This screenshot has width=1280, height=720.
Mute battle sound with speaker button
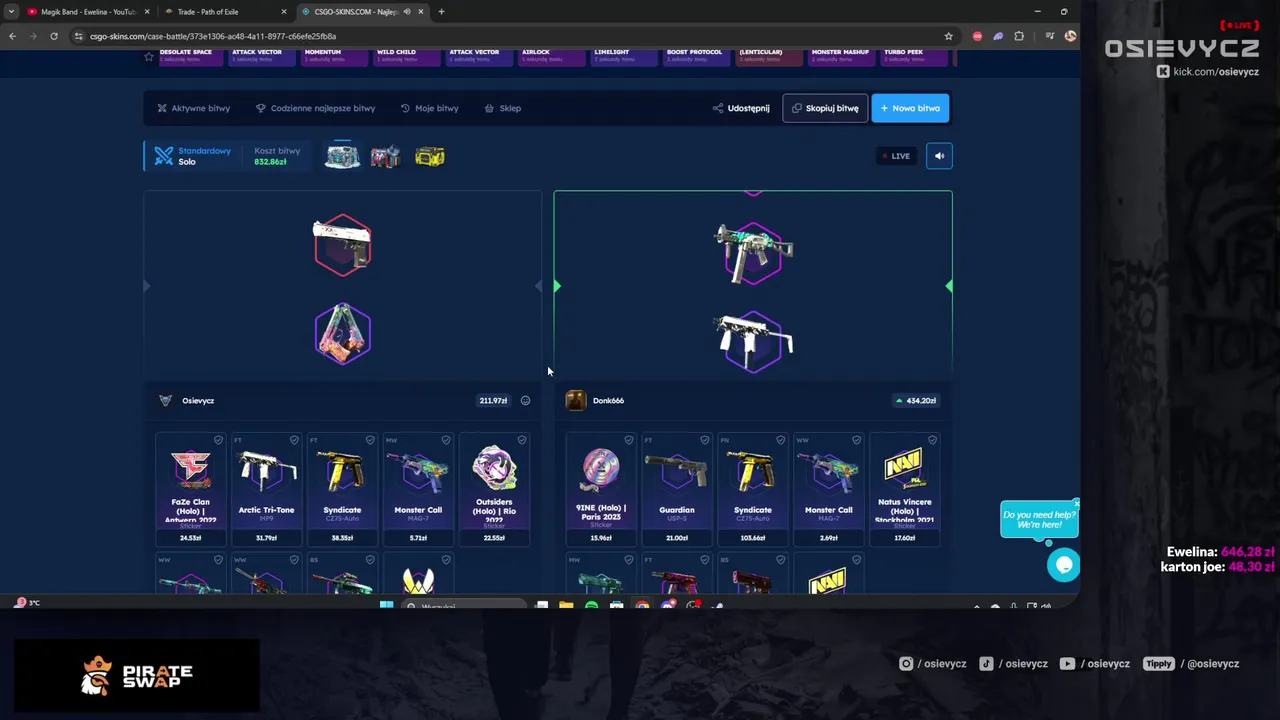coord(939,156)
